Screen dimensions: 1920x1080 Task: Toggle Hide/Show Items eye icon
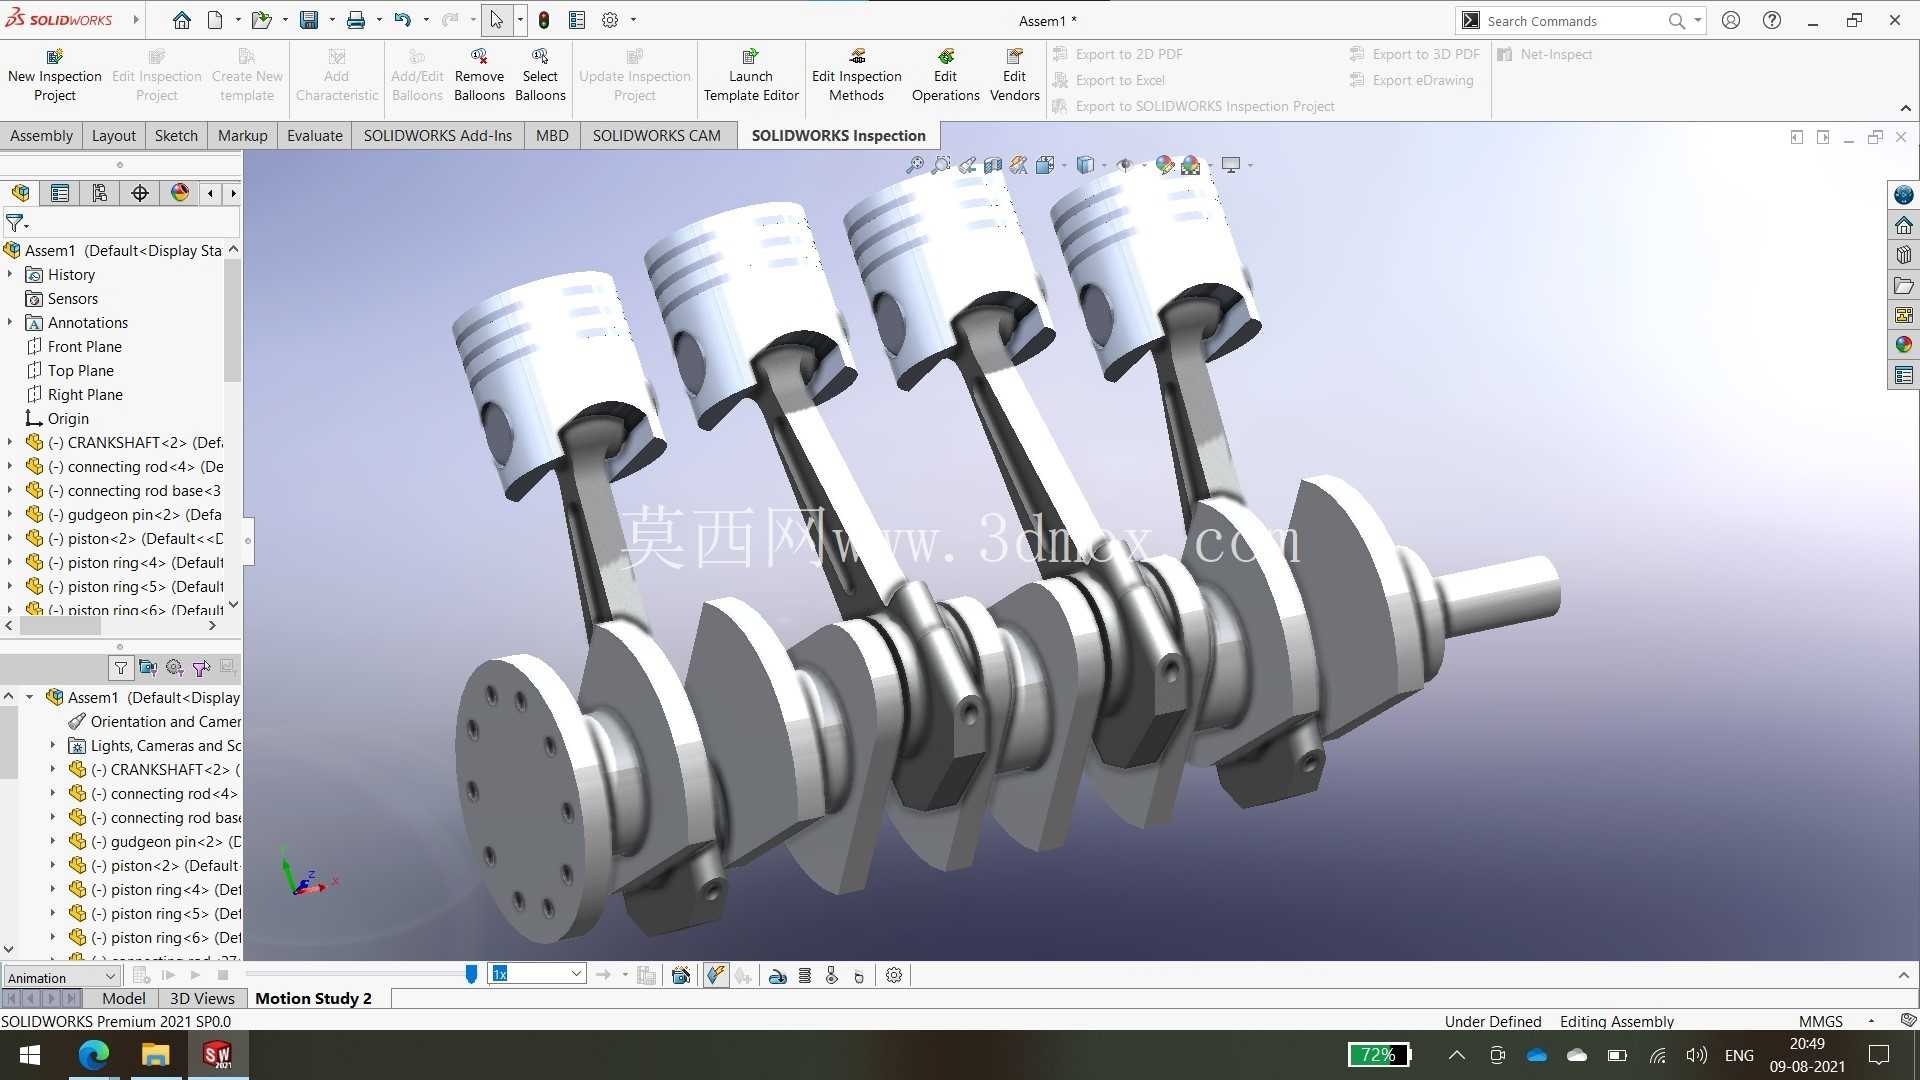click(1125, 165)
